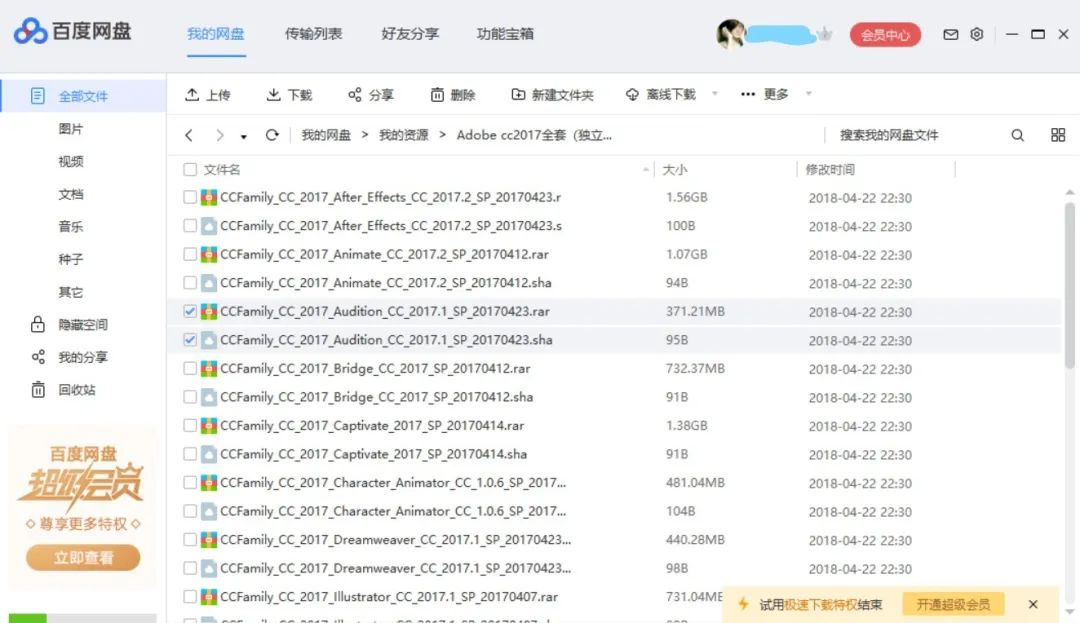Go to 我的资源 breadcrumb

point(404,136)
